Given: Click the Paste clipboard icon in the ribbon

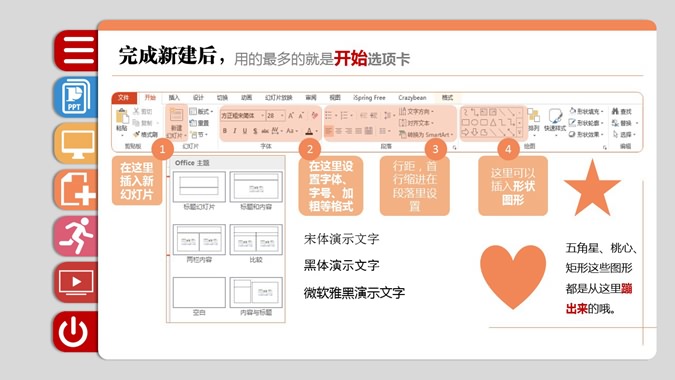Looking at the screenshot, I should click(122, 120).
